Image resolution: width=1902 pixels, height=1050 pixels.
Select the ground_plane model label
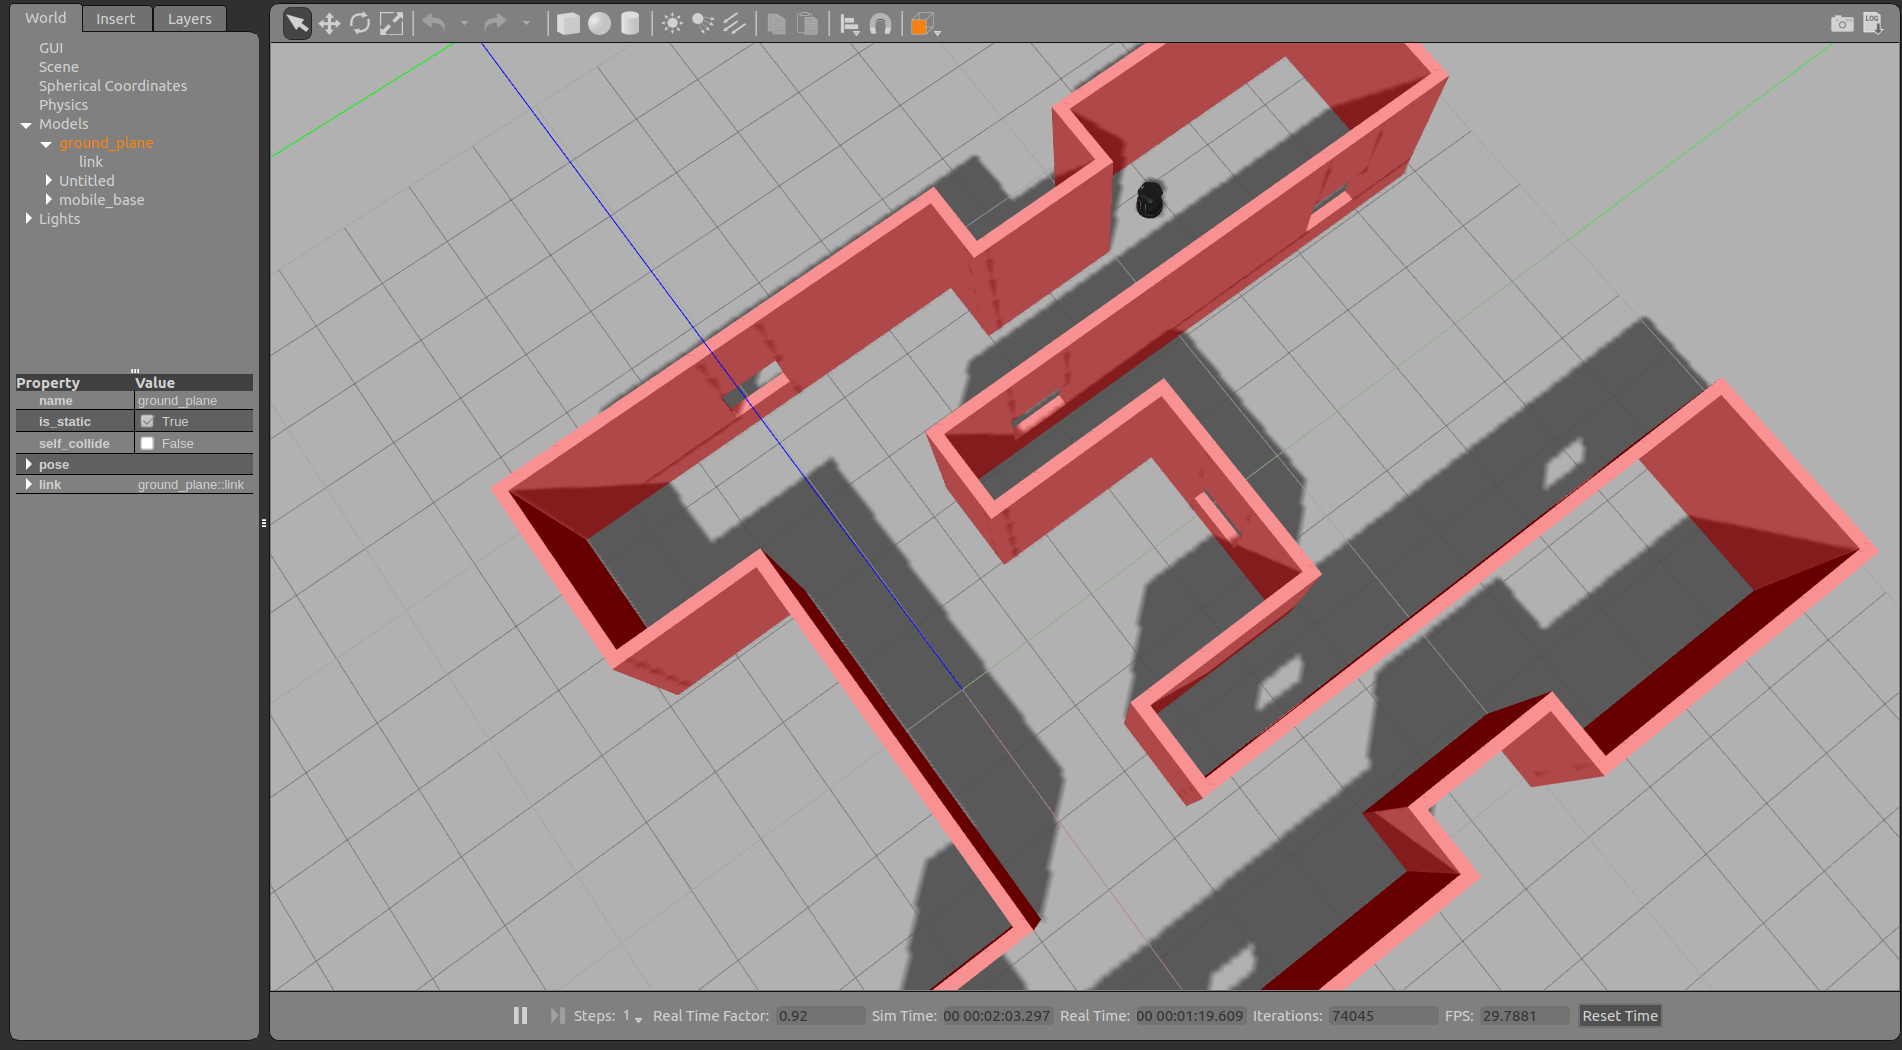(x=106, y=143)
